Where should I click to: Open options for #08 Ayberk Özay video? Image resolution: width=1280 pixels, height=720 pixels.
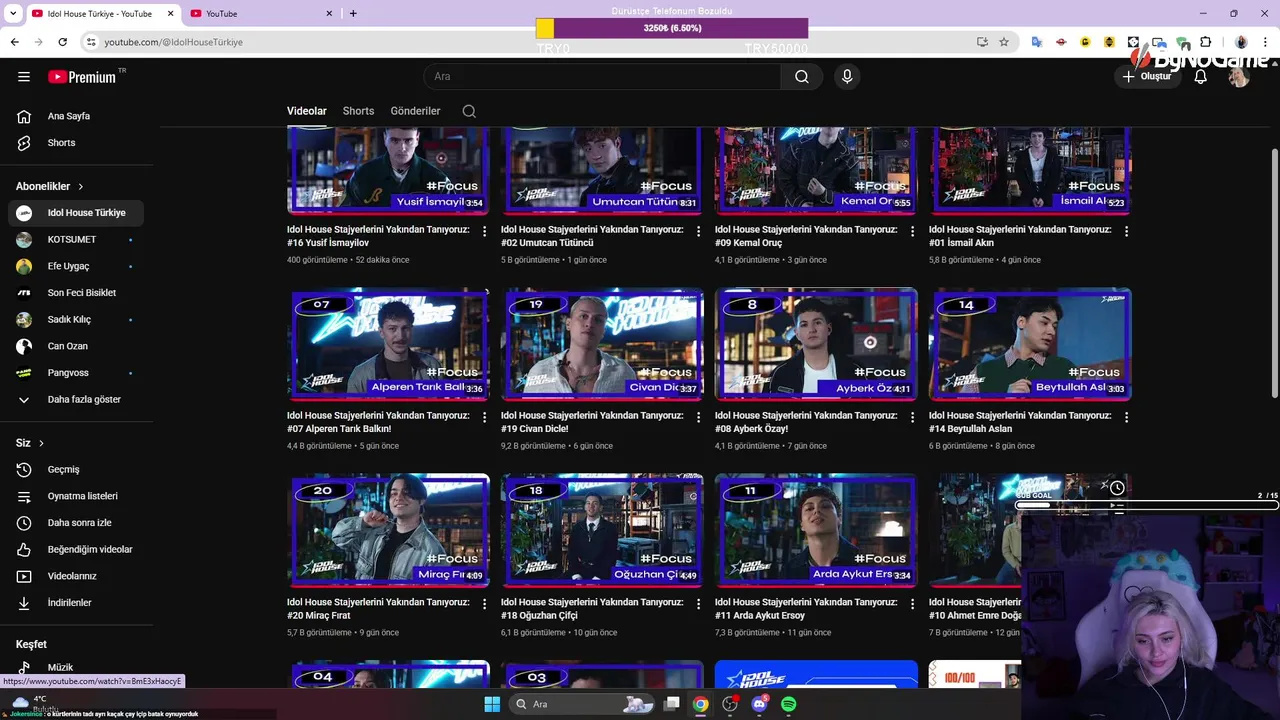912,417
